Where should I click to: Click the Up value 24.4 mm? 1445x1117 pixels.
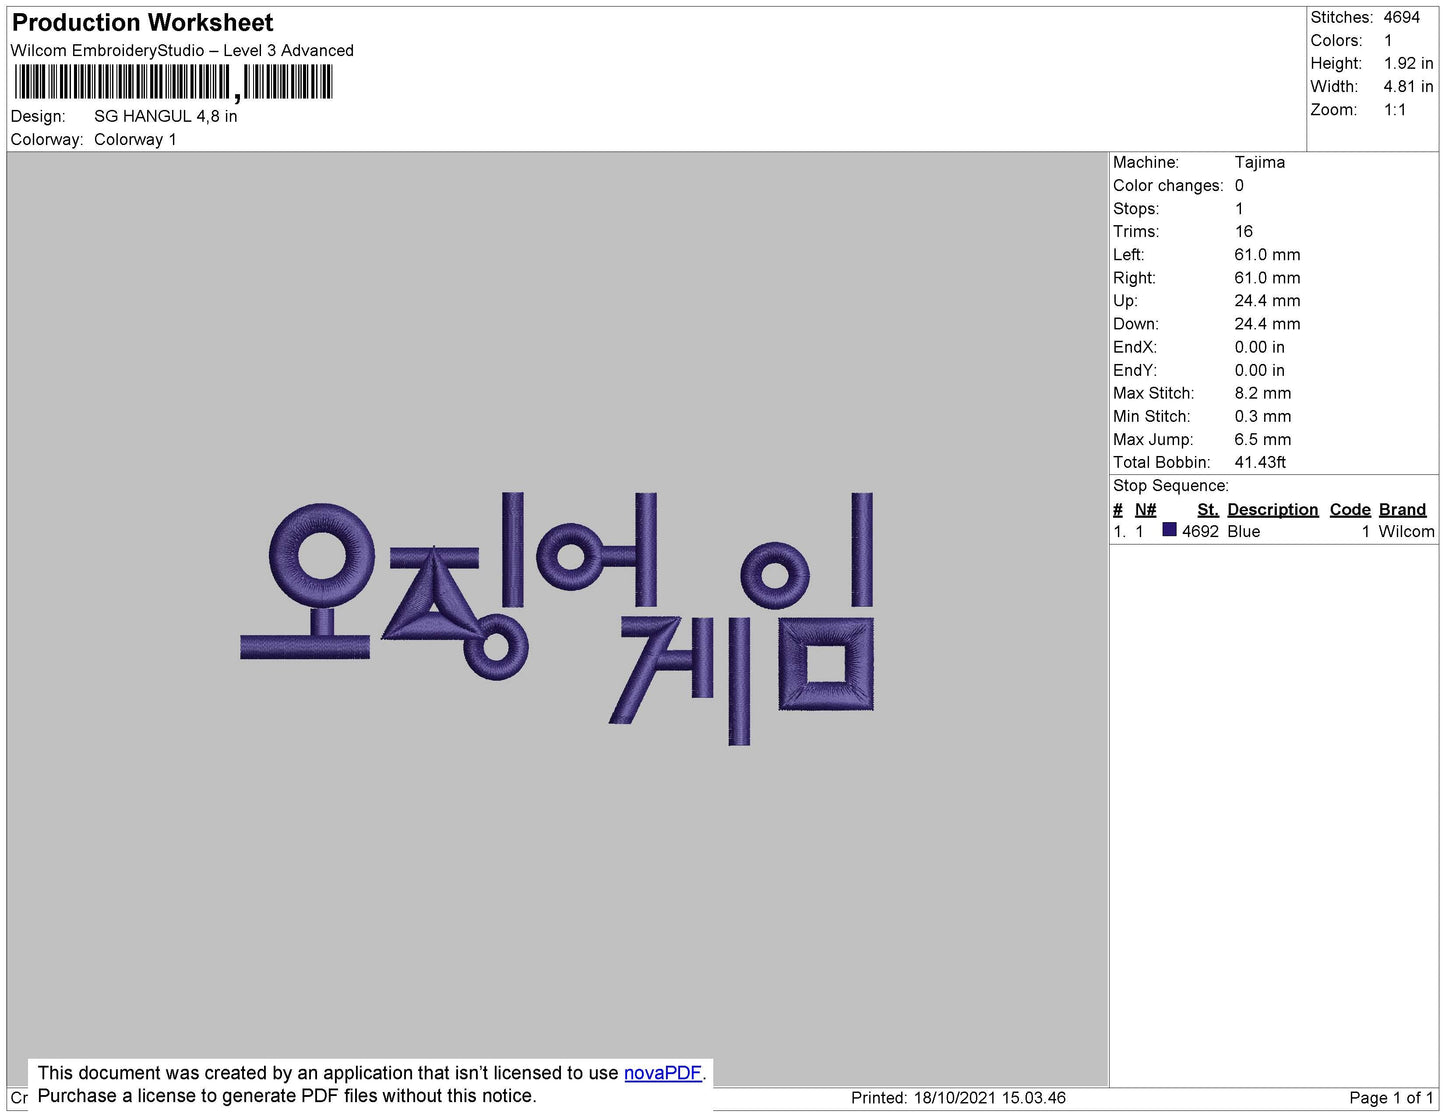tap(1268, 300)
